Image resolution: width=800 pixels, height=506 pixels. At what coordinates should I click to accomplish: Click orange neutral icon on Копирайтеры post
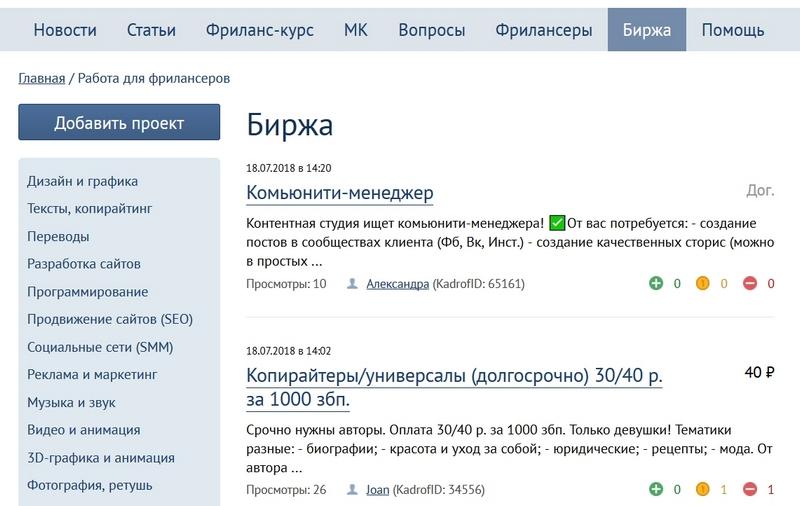703,490
